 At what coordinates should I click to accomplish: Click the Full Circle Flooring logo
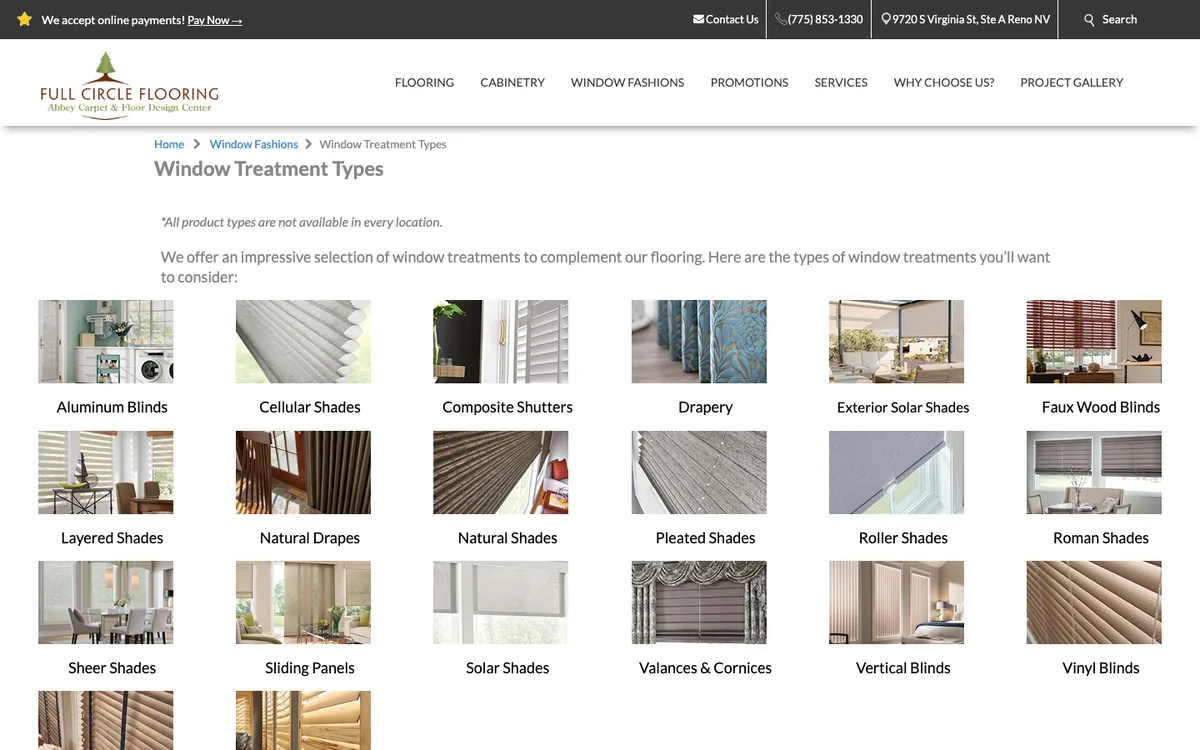tap(129, 86)
